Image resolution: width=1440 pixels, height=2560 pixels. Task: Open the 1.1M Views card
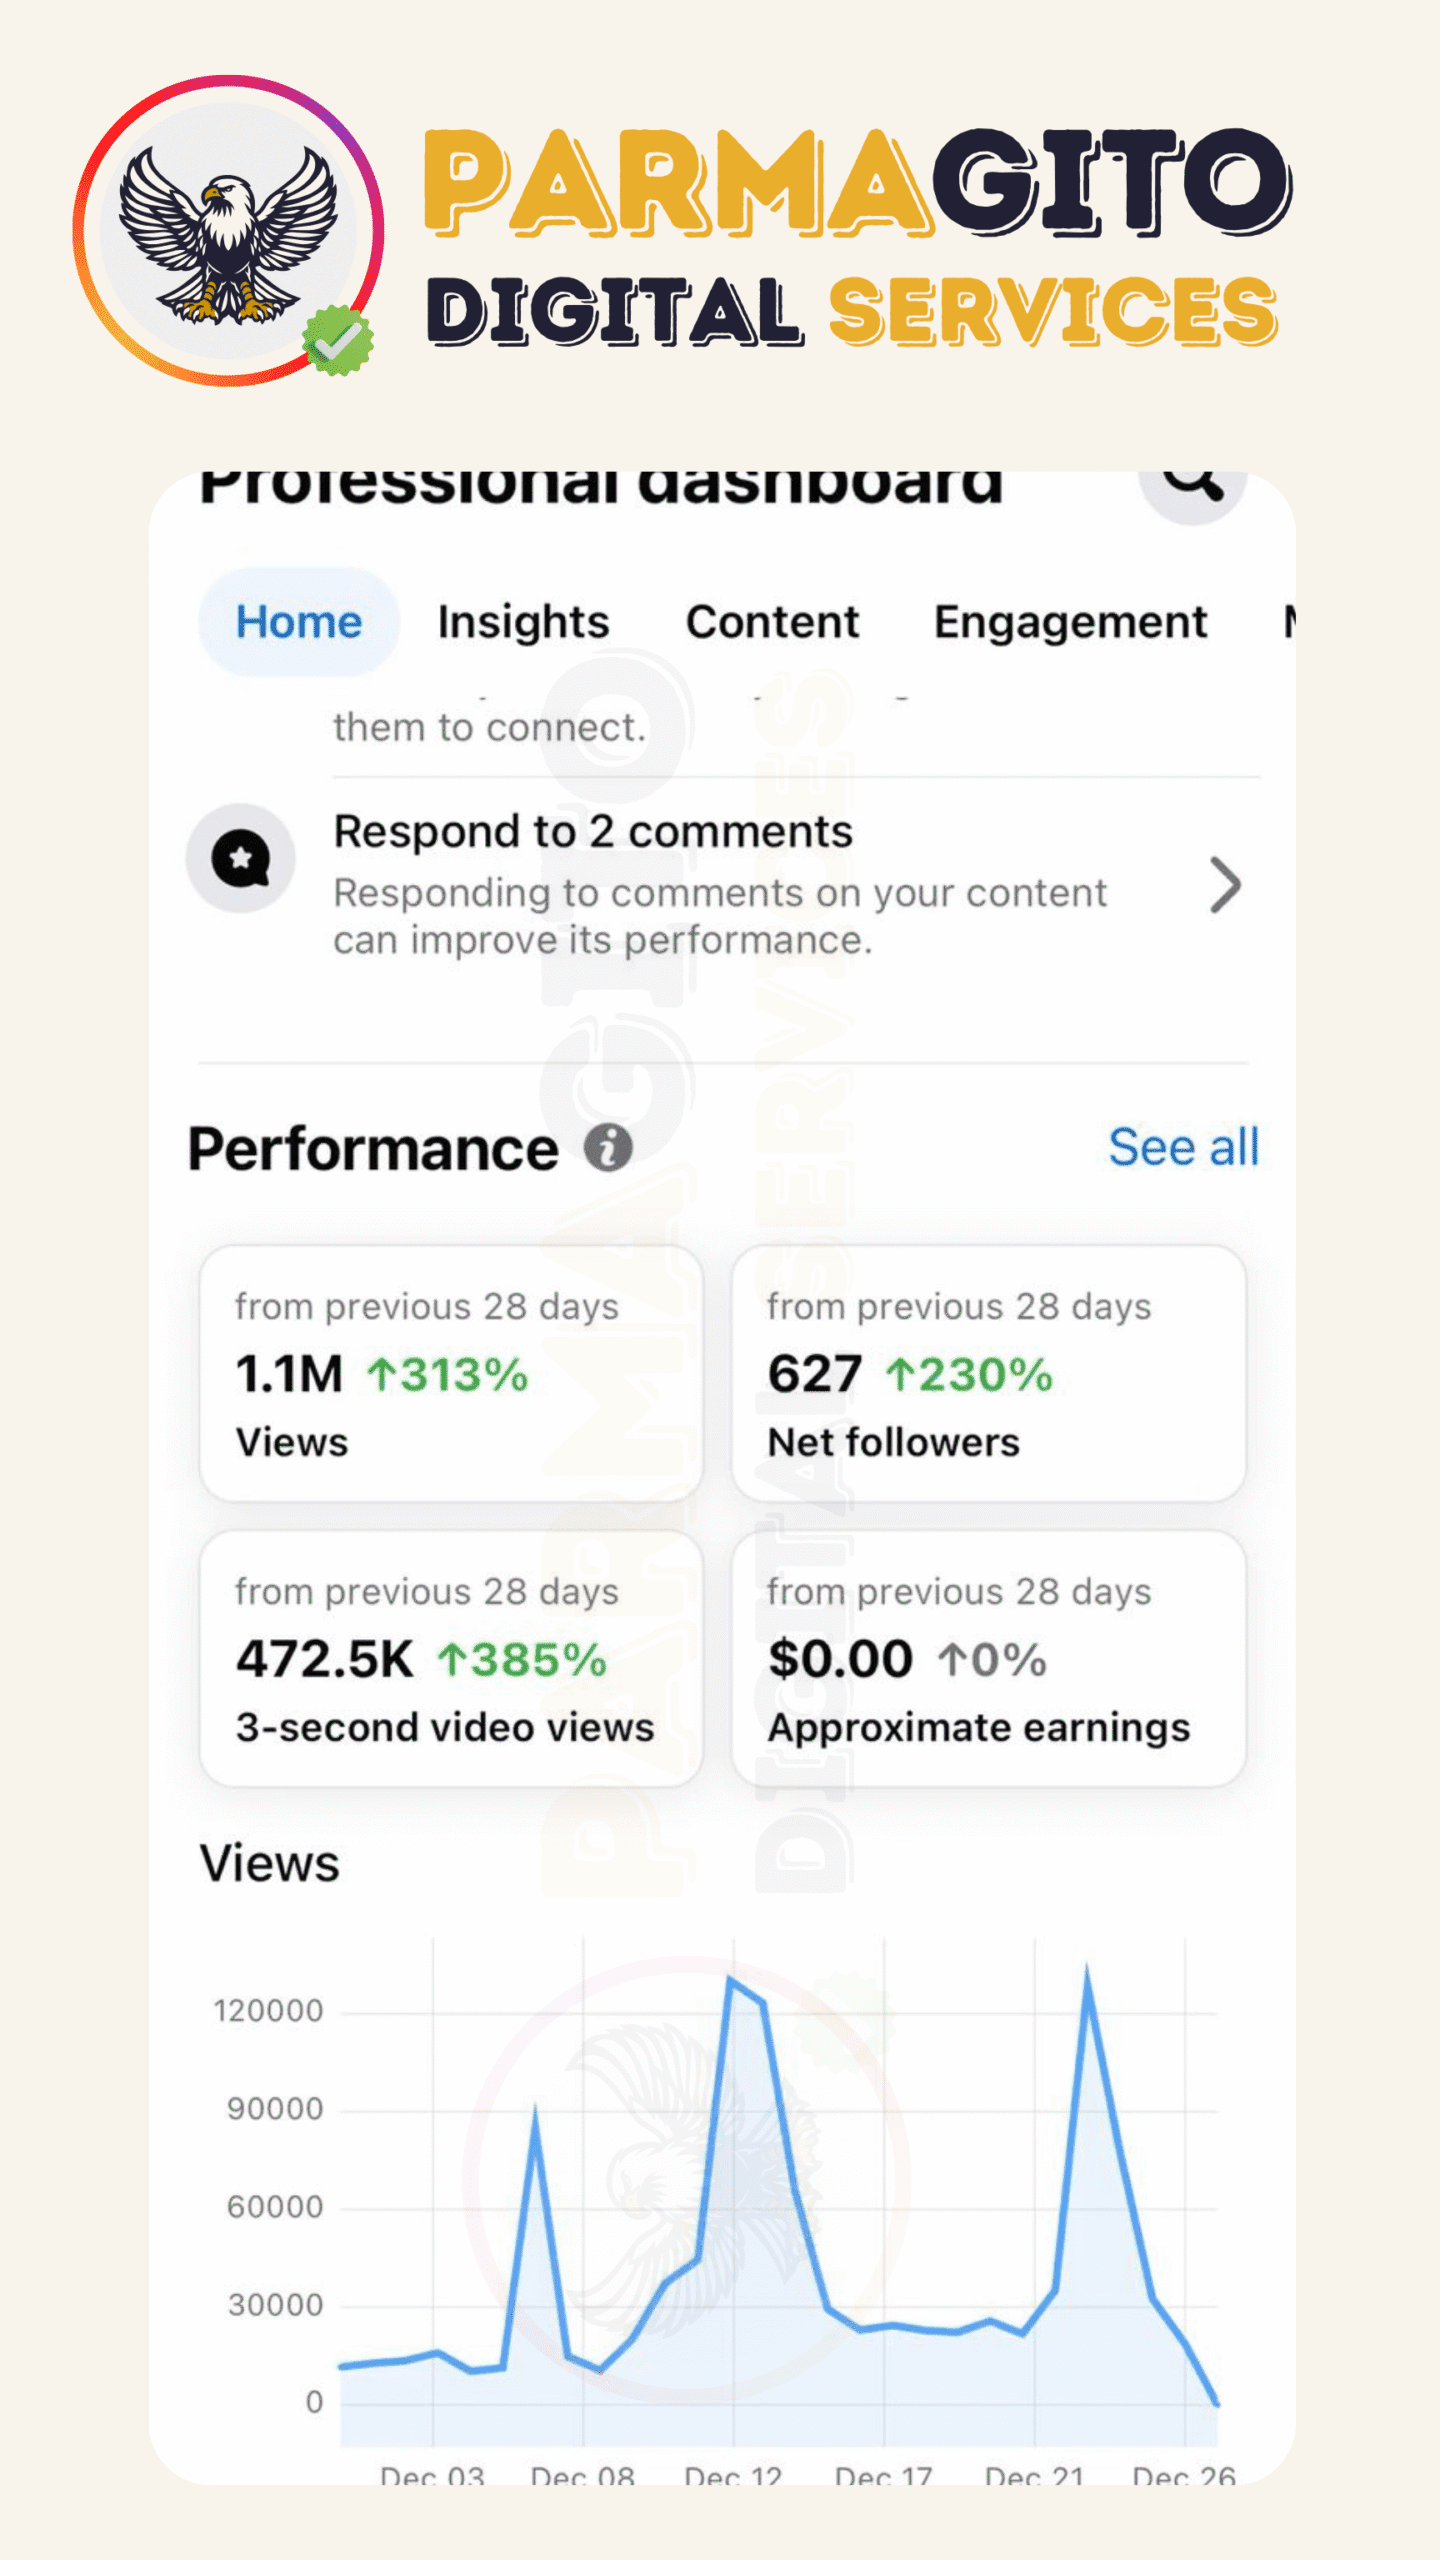(451, 1373)
